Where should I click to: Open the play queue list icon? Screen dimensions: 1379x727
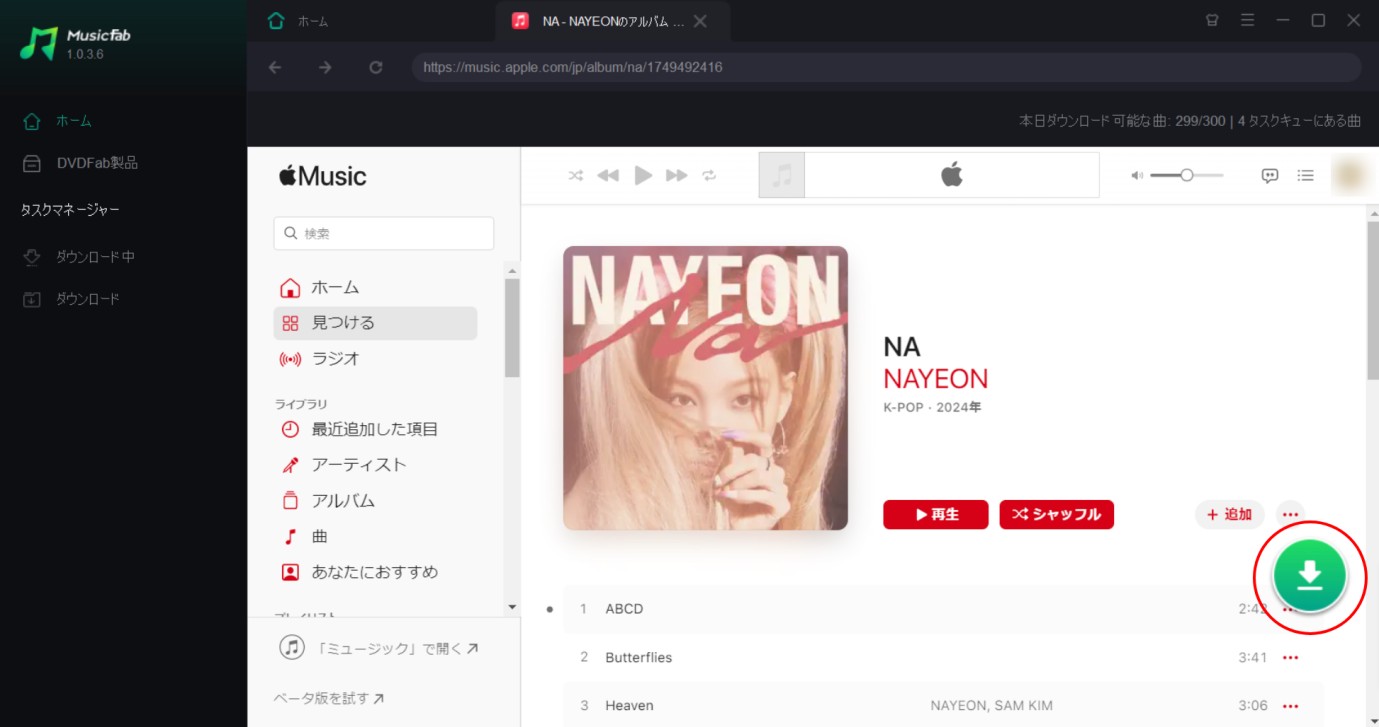pyautogui.click(x=1305, y=176)
